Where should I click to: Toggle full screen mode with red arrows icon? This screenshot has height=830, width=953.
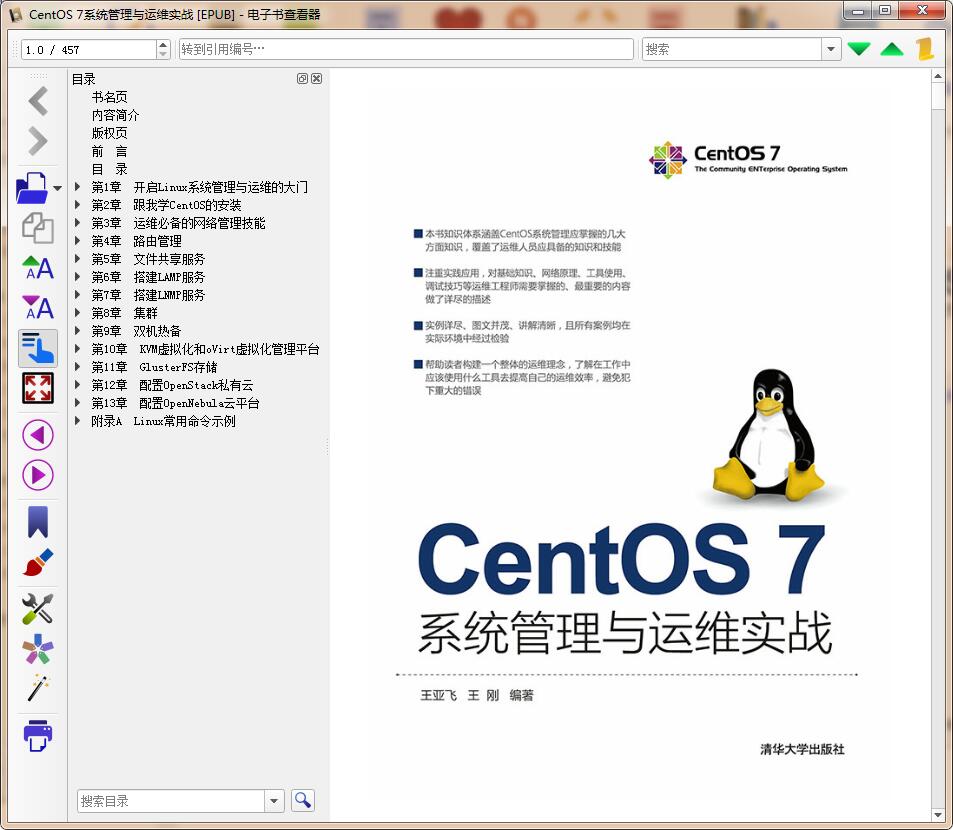38,388
